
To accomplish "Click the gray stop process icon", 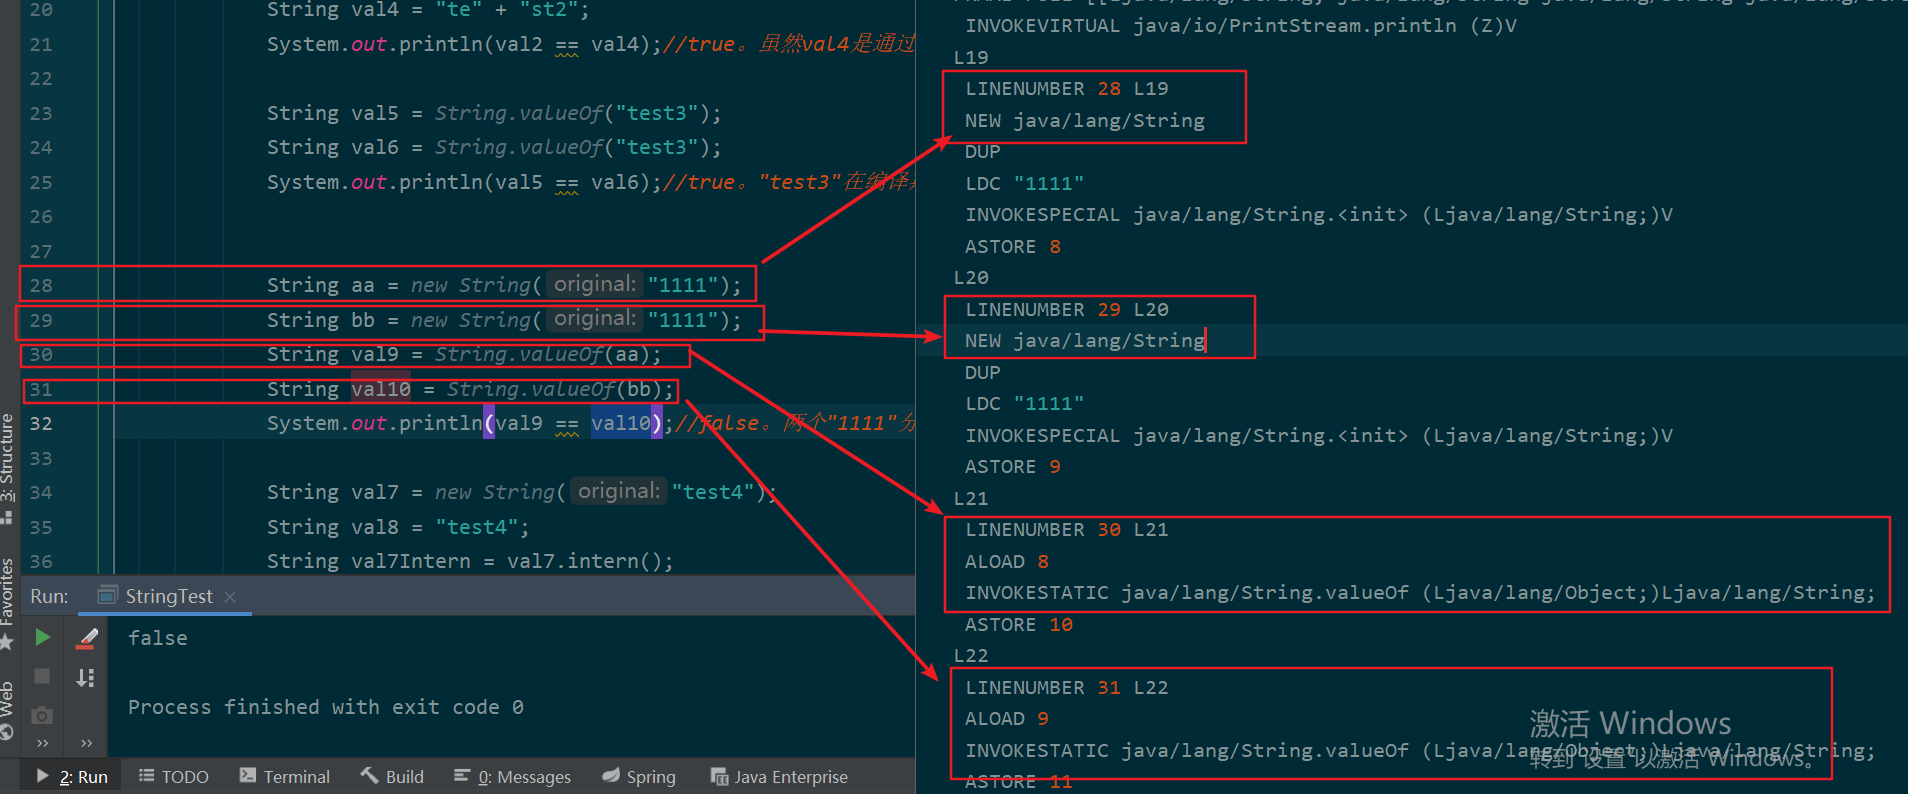I will coord(42,676).
